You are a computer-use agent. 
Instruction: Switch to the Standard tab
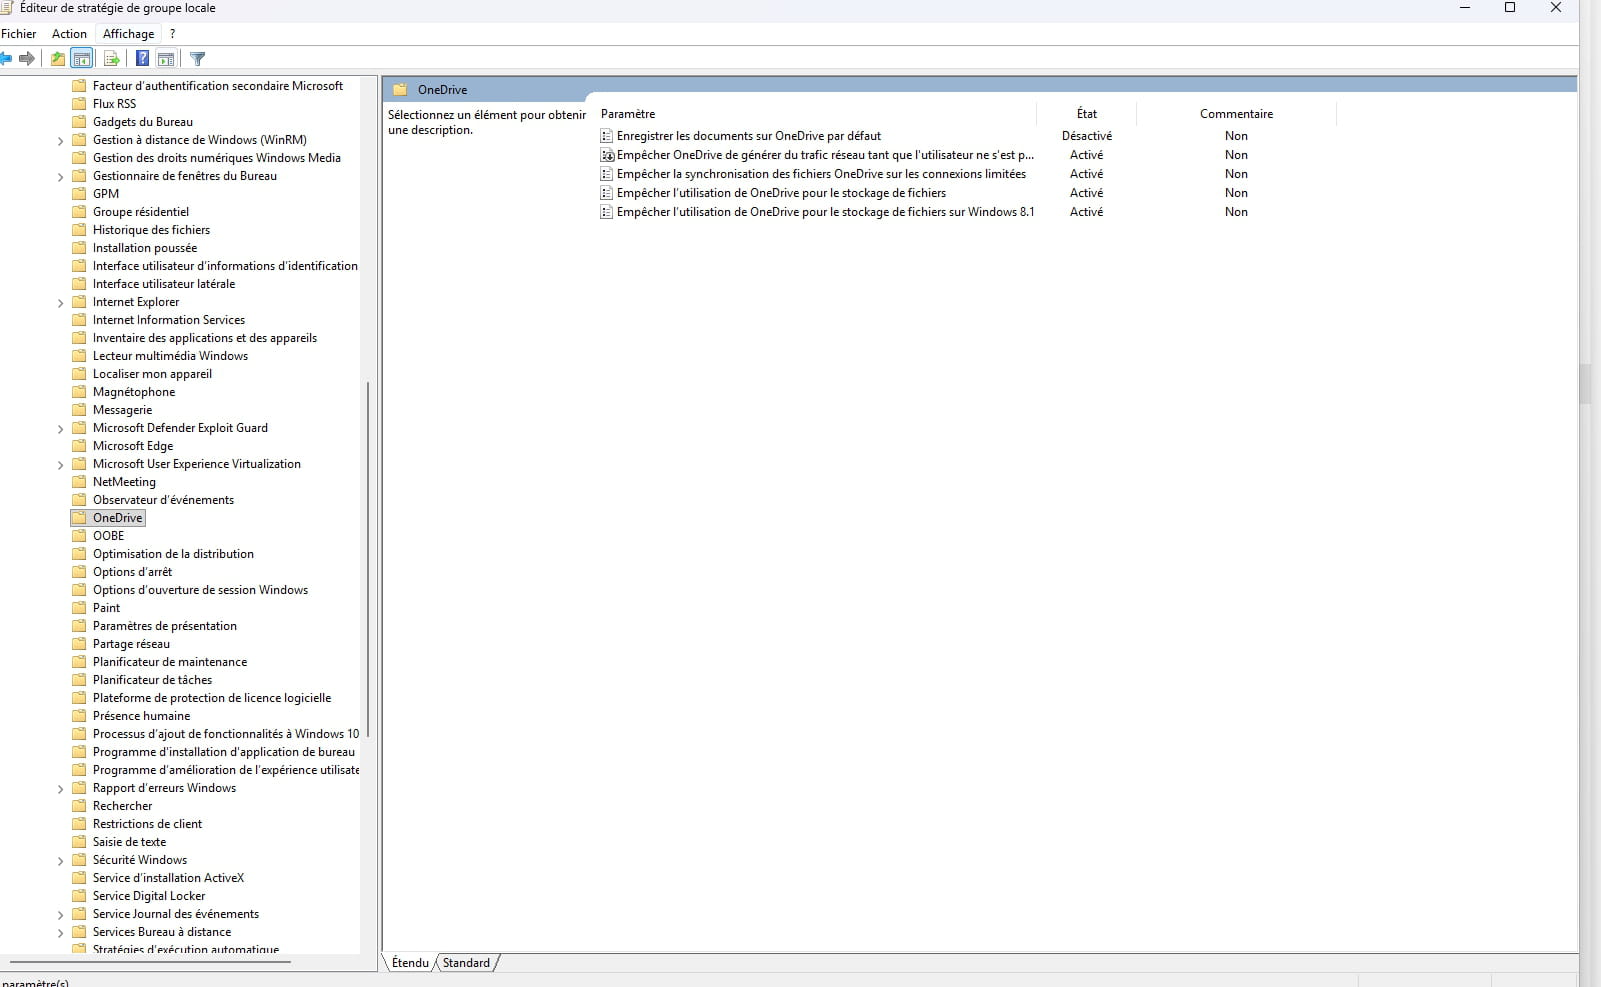tap(466, 963)
